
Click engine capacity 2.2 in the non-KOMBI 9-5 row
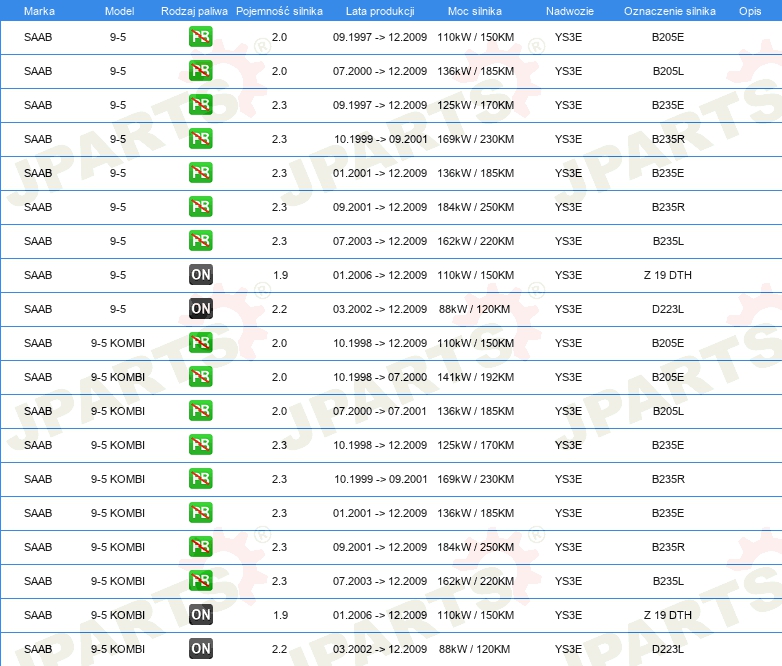279,309
